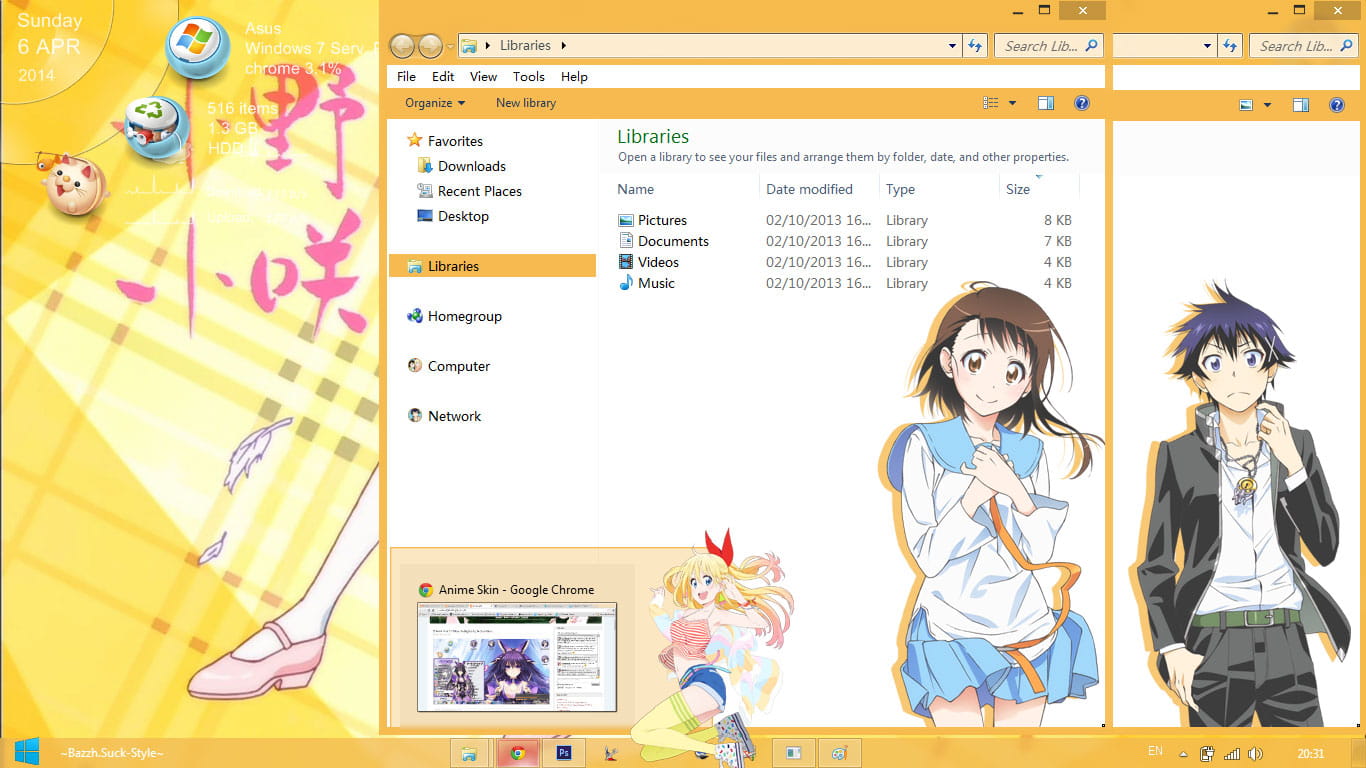This screenshot has width=1366, height=768.
Task: Click the Computer icon in navigation pane
Action: [415, 366]
